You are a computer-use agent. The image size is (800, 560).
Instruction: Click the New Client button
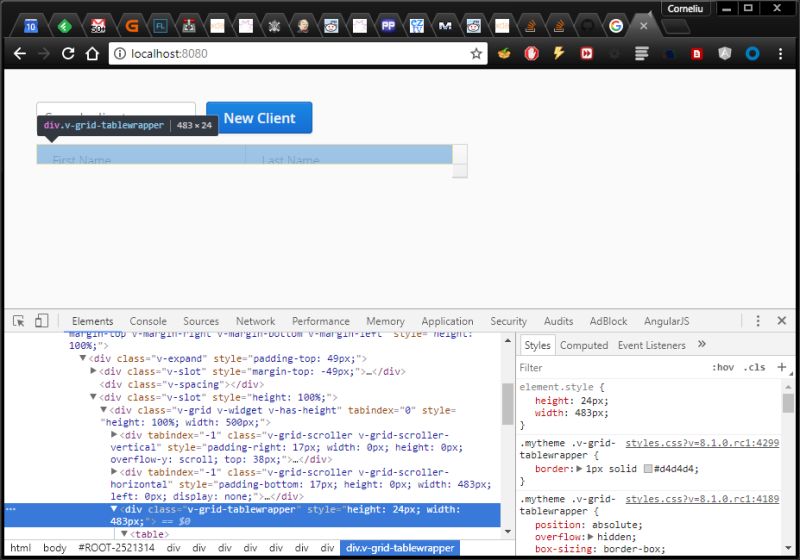click(x=259, y=118)
